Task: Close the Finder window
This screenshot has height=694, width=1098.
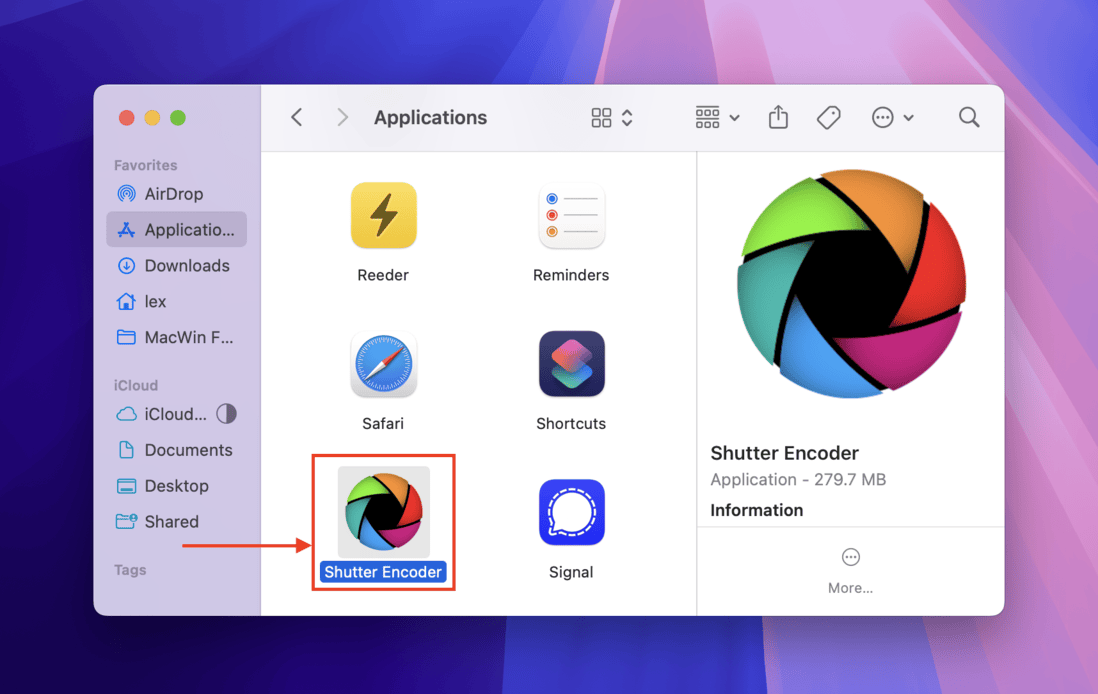Action: click(127, 118)
